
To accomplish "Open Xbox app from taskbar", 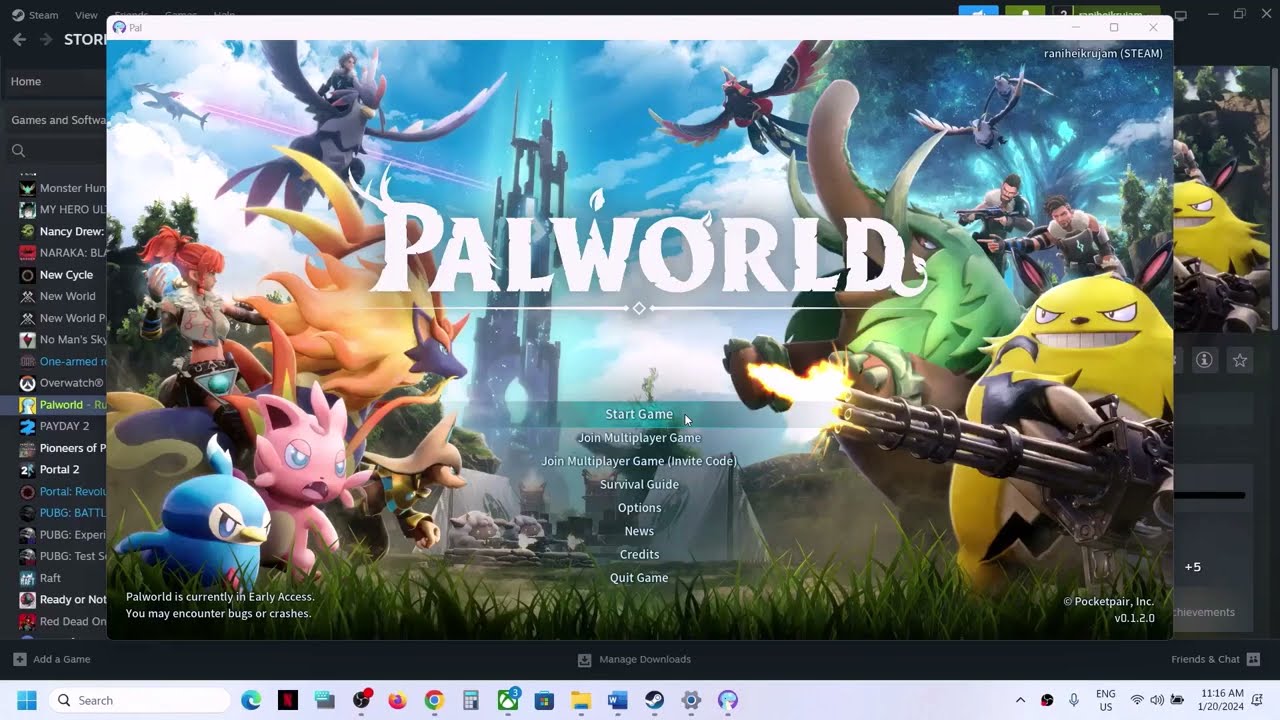I will [508, 700].
